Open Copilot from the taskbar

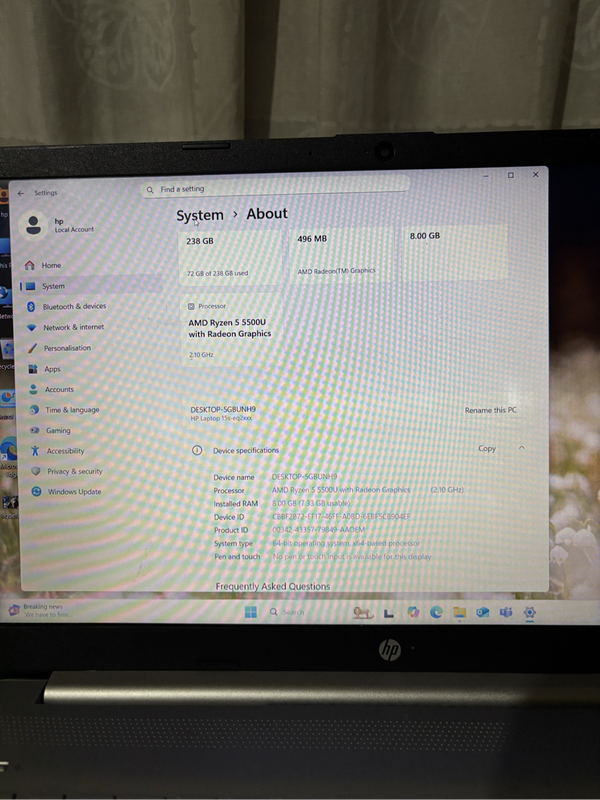click(x=413, y=612)
